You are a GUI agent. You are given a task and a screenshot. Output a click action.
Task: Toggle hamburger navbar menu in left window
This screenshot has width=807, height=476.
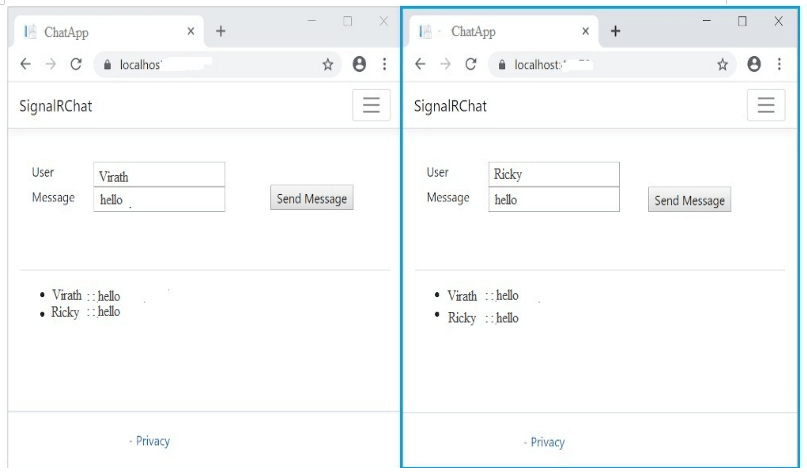371,105
